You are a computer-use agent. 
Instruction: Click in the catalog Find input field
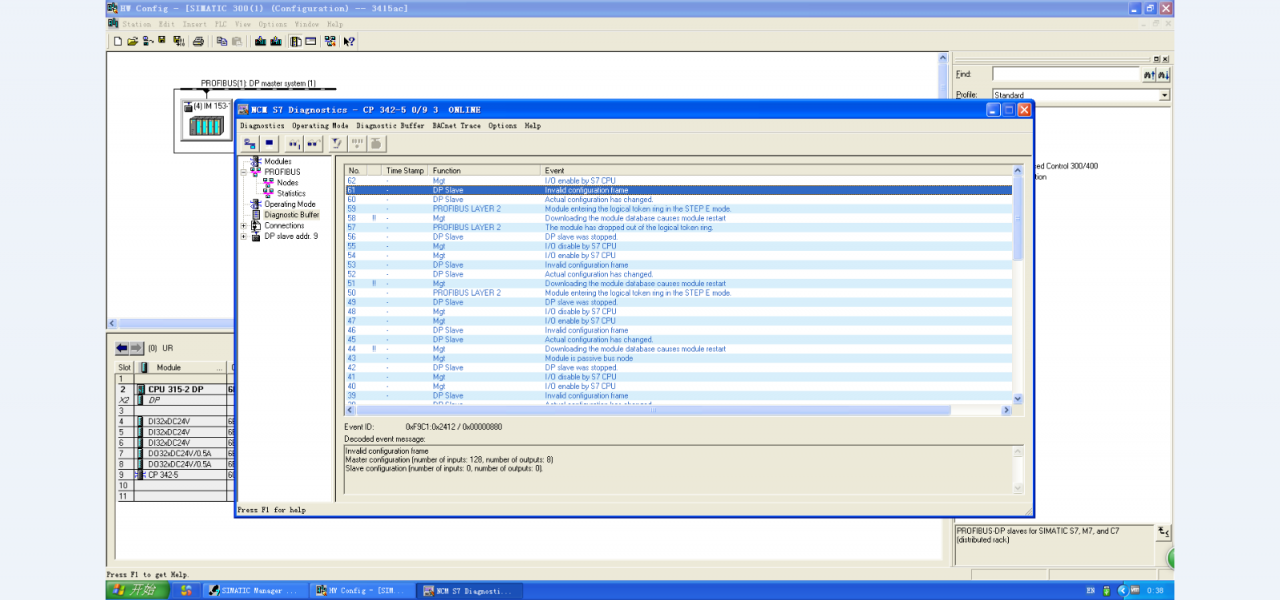[x=1065, y=74]
